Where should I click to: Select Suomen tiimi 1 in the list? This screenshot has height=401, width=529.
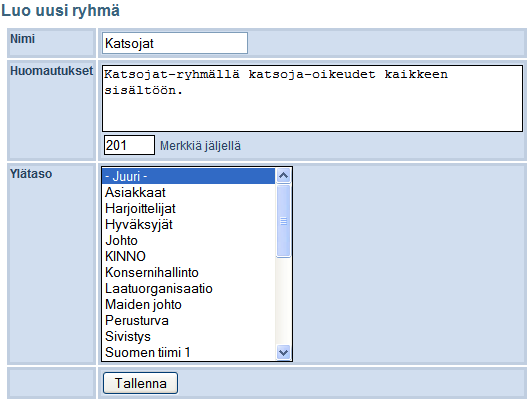tap(189, 352)
